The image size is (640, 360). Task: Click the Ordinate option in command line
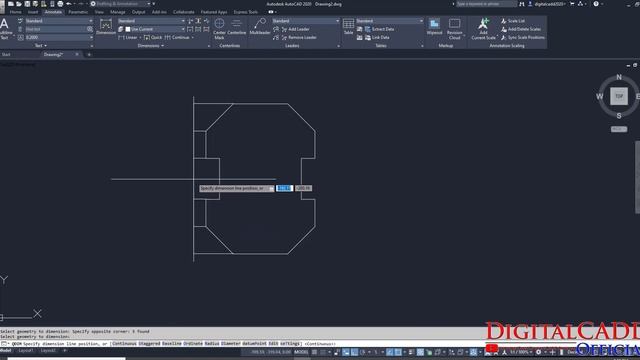[193, 344]
